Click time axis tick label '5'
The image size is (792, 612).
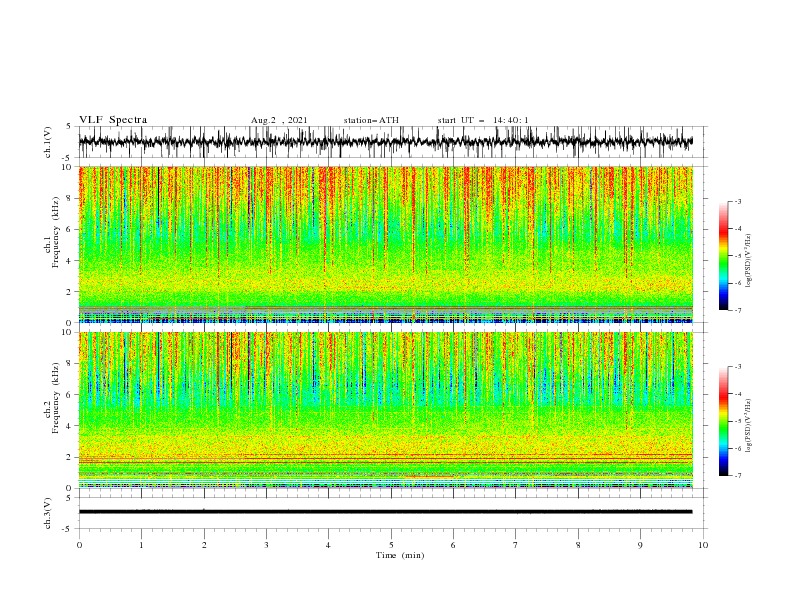(391, 545)
